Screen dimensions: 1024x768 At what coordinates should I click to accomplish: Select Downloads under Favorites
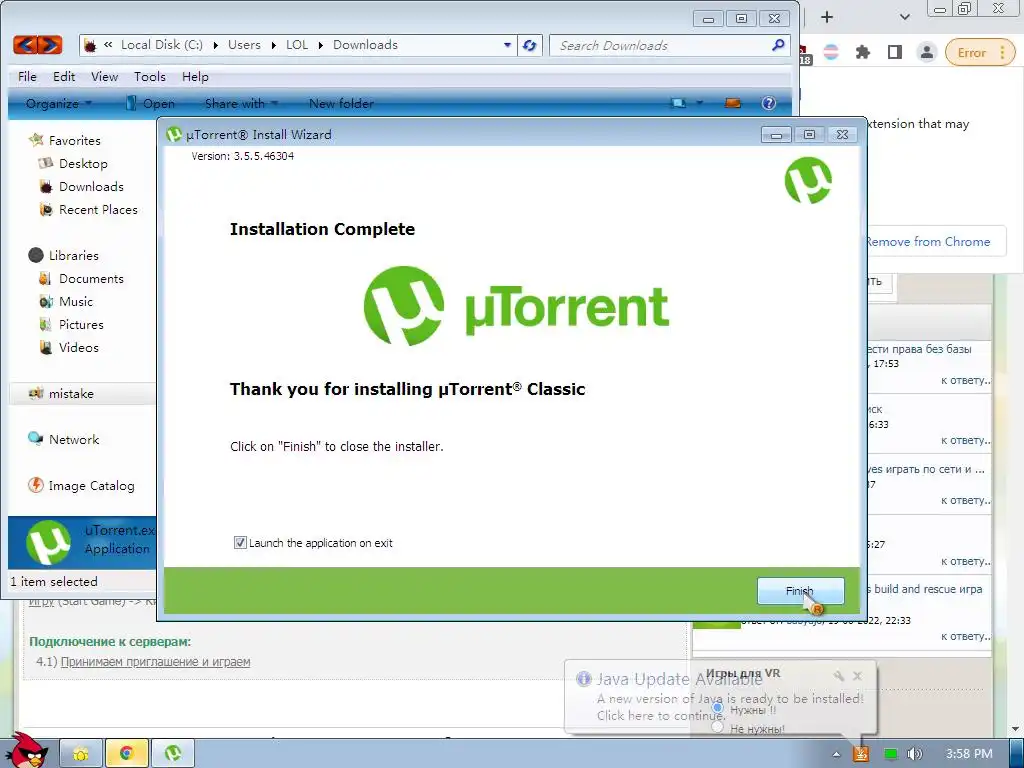(91, 187)
